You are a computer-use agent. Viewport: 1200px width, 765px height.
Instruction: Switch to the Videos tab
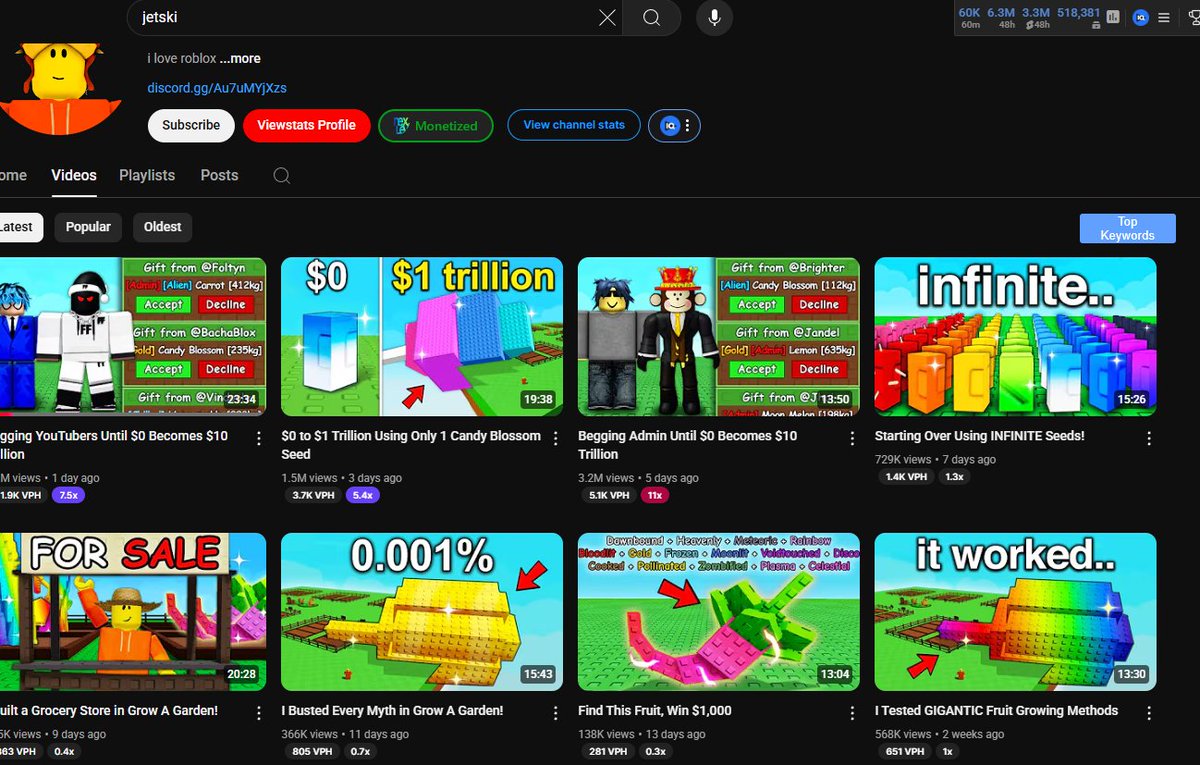coord(74,175)
